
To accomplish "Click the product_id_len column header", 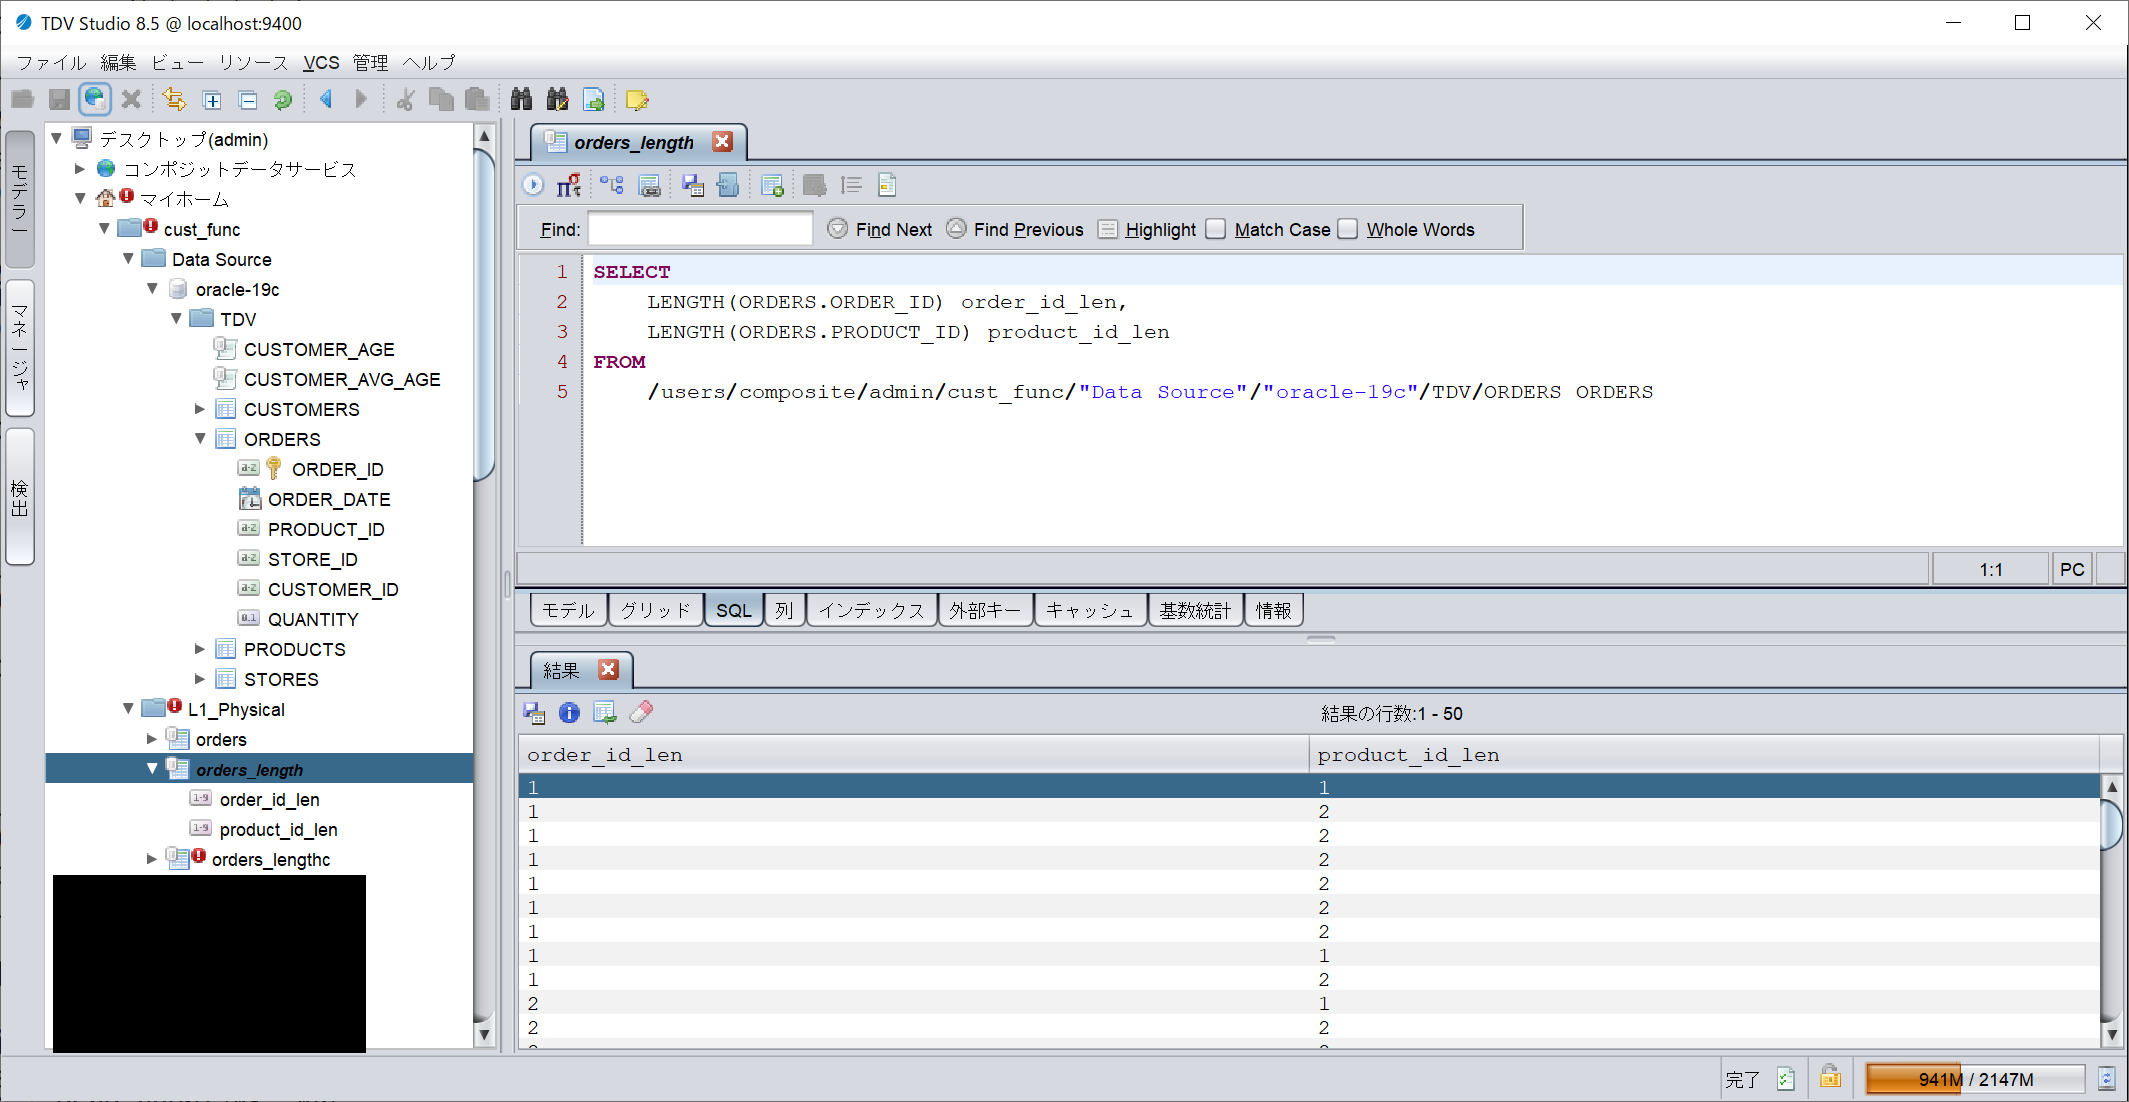I will (1704, 755).
